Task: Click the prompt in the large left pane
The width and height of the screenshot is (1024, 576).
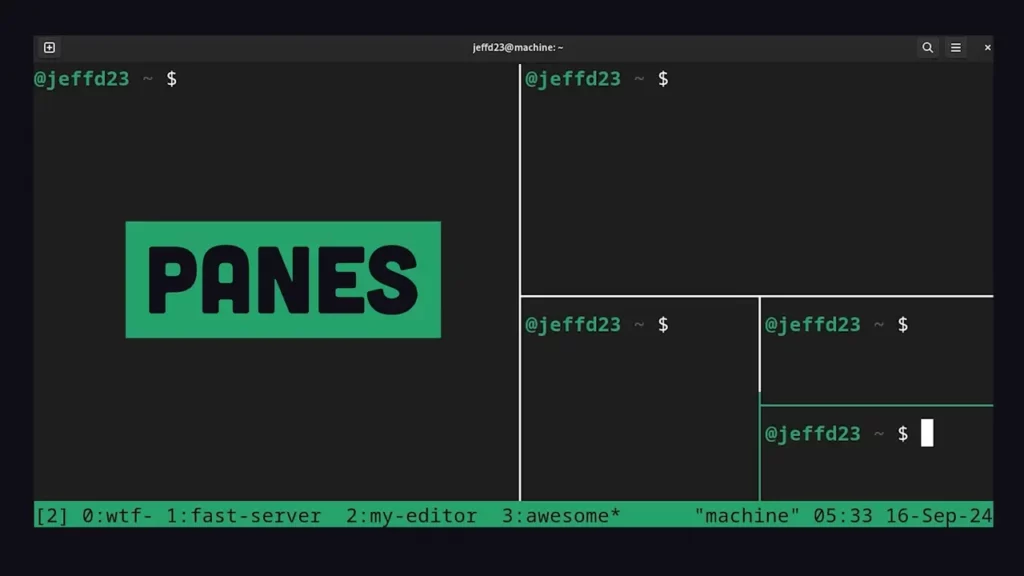Action: point(105,78)
